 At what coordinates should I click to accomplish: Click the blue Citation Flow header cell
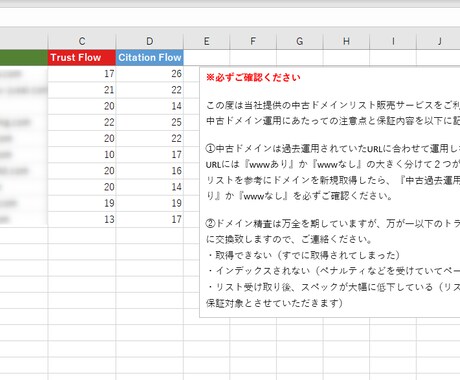[150, 57]
